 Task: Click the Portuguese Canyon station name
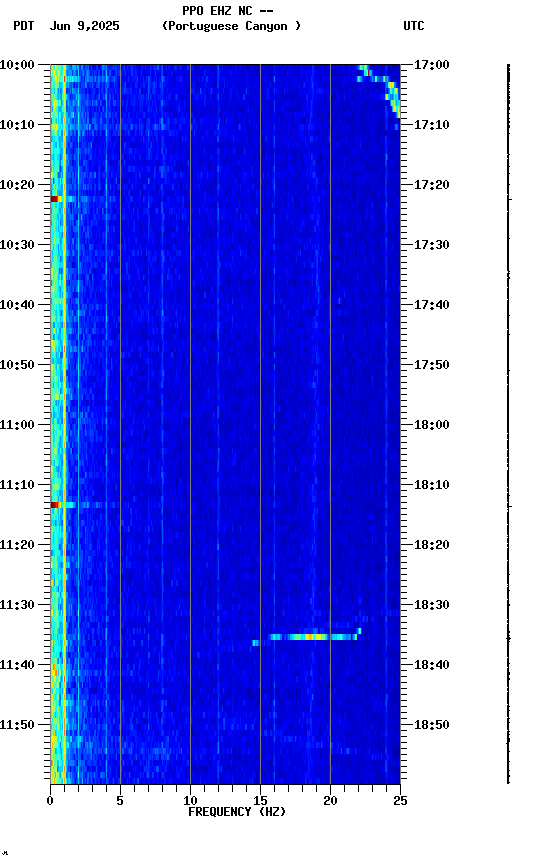tap(231, 26)
